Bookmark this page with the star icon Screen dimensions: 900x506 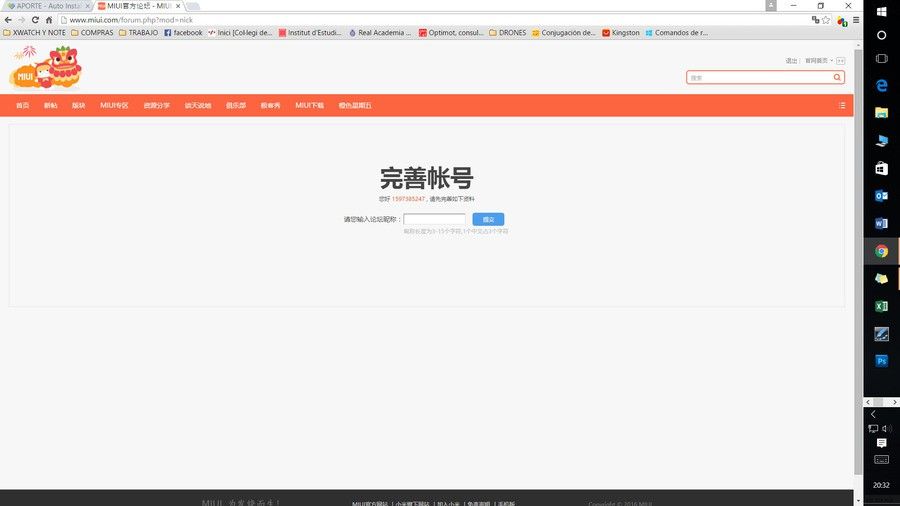[826, 20]
